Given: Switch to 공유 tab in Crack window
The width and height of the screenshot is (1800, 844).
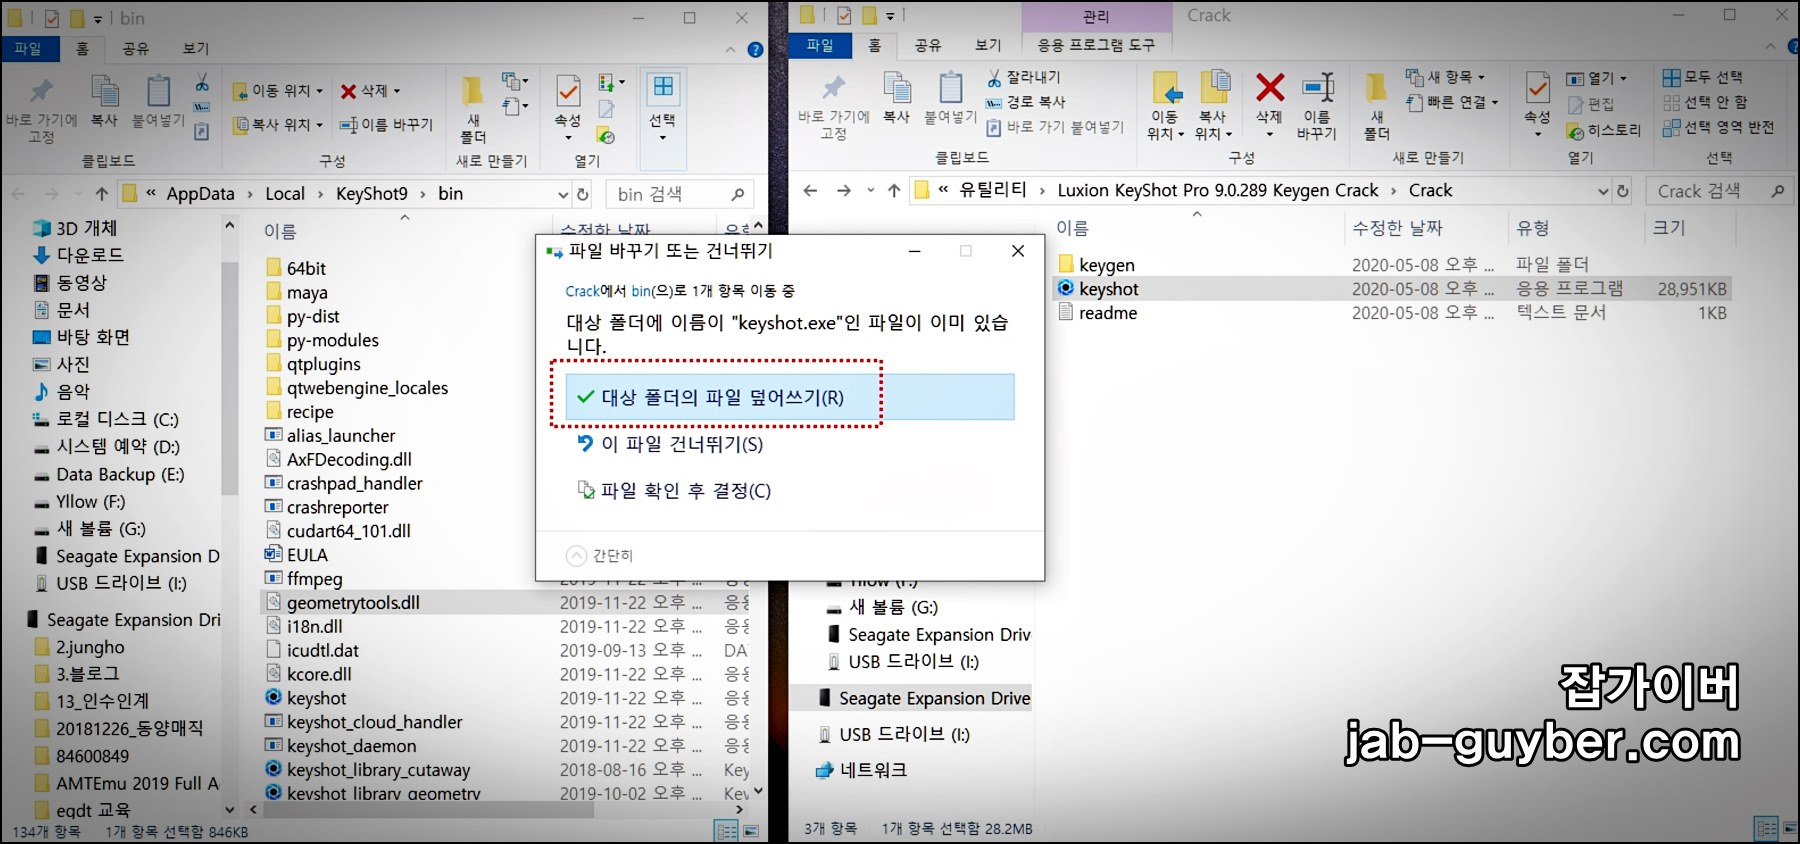Looking at the screenshot, I should (928, 45).
